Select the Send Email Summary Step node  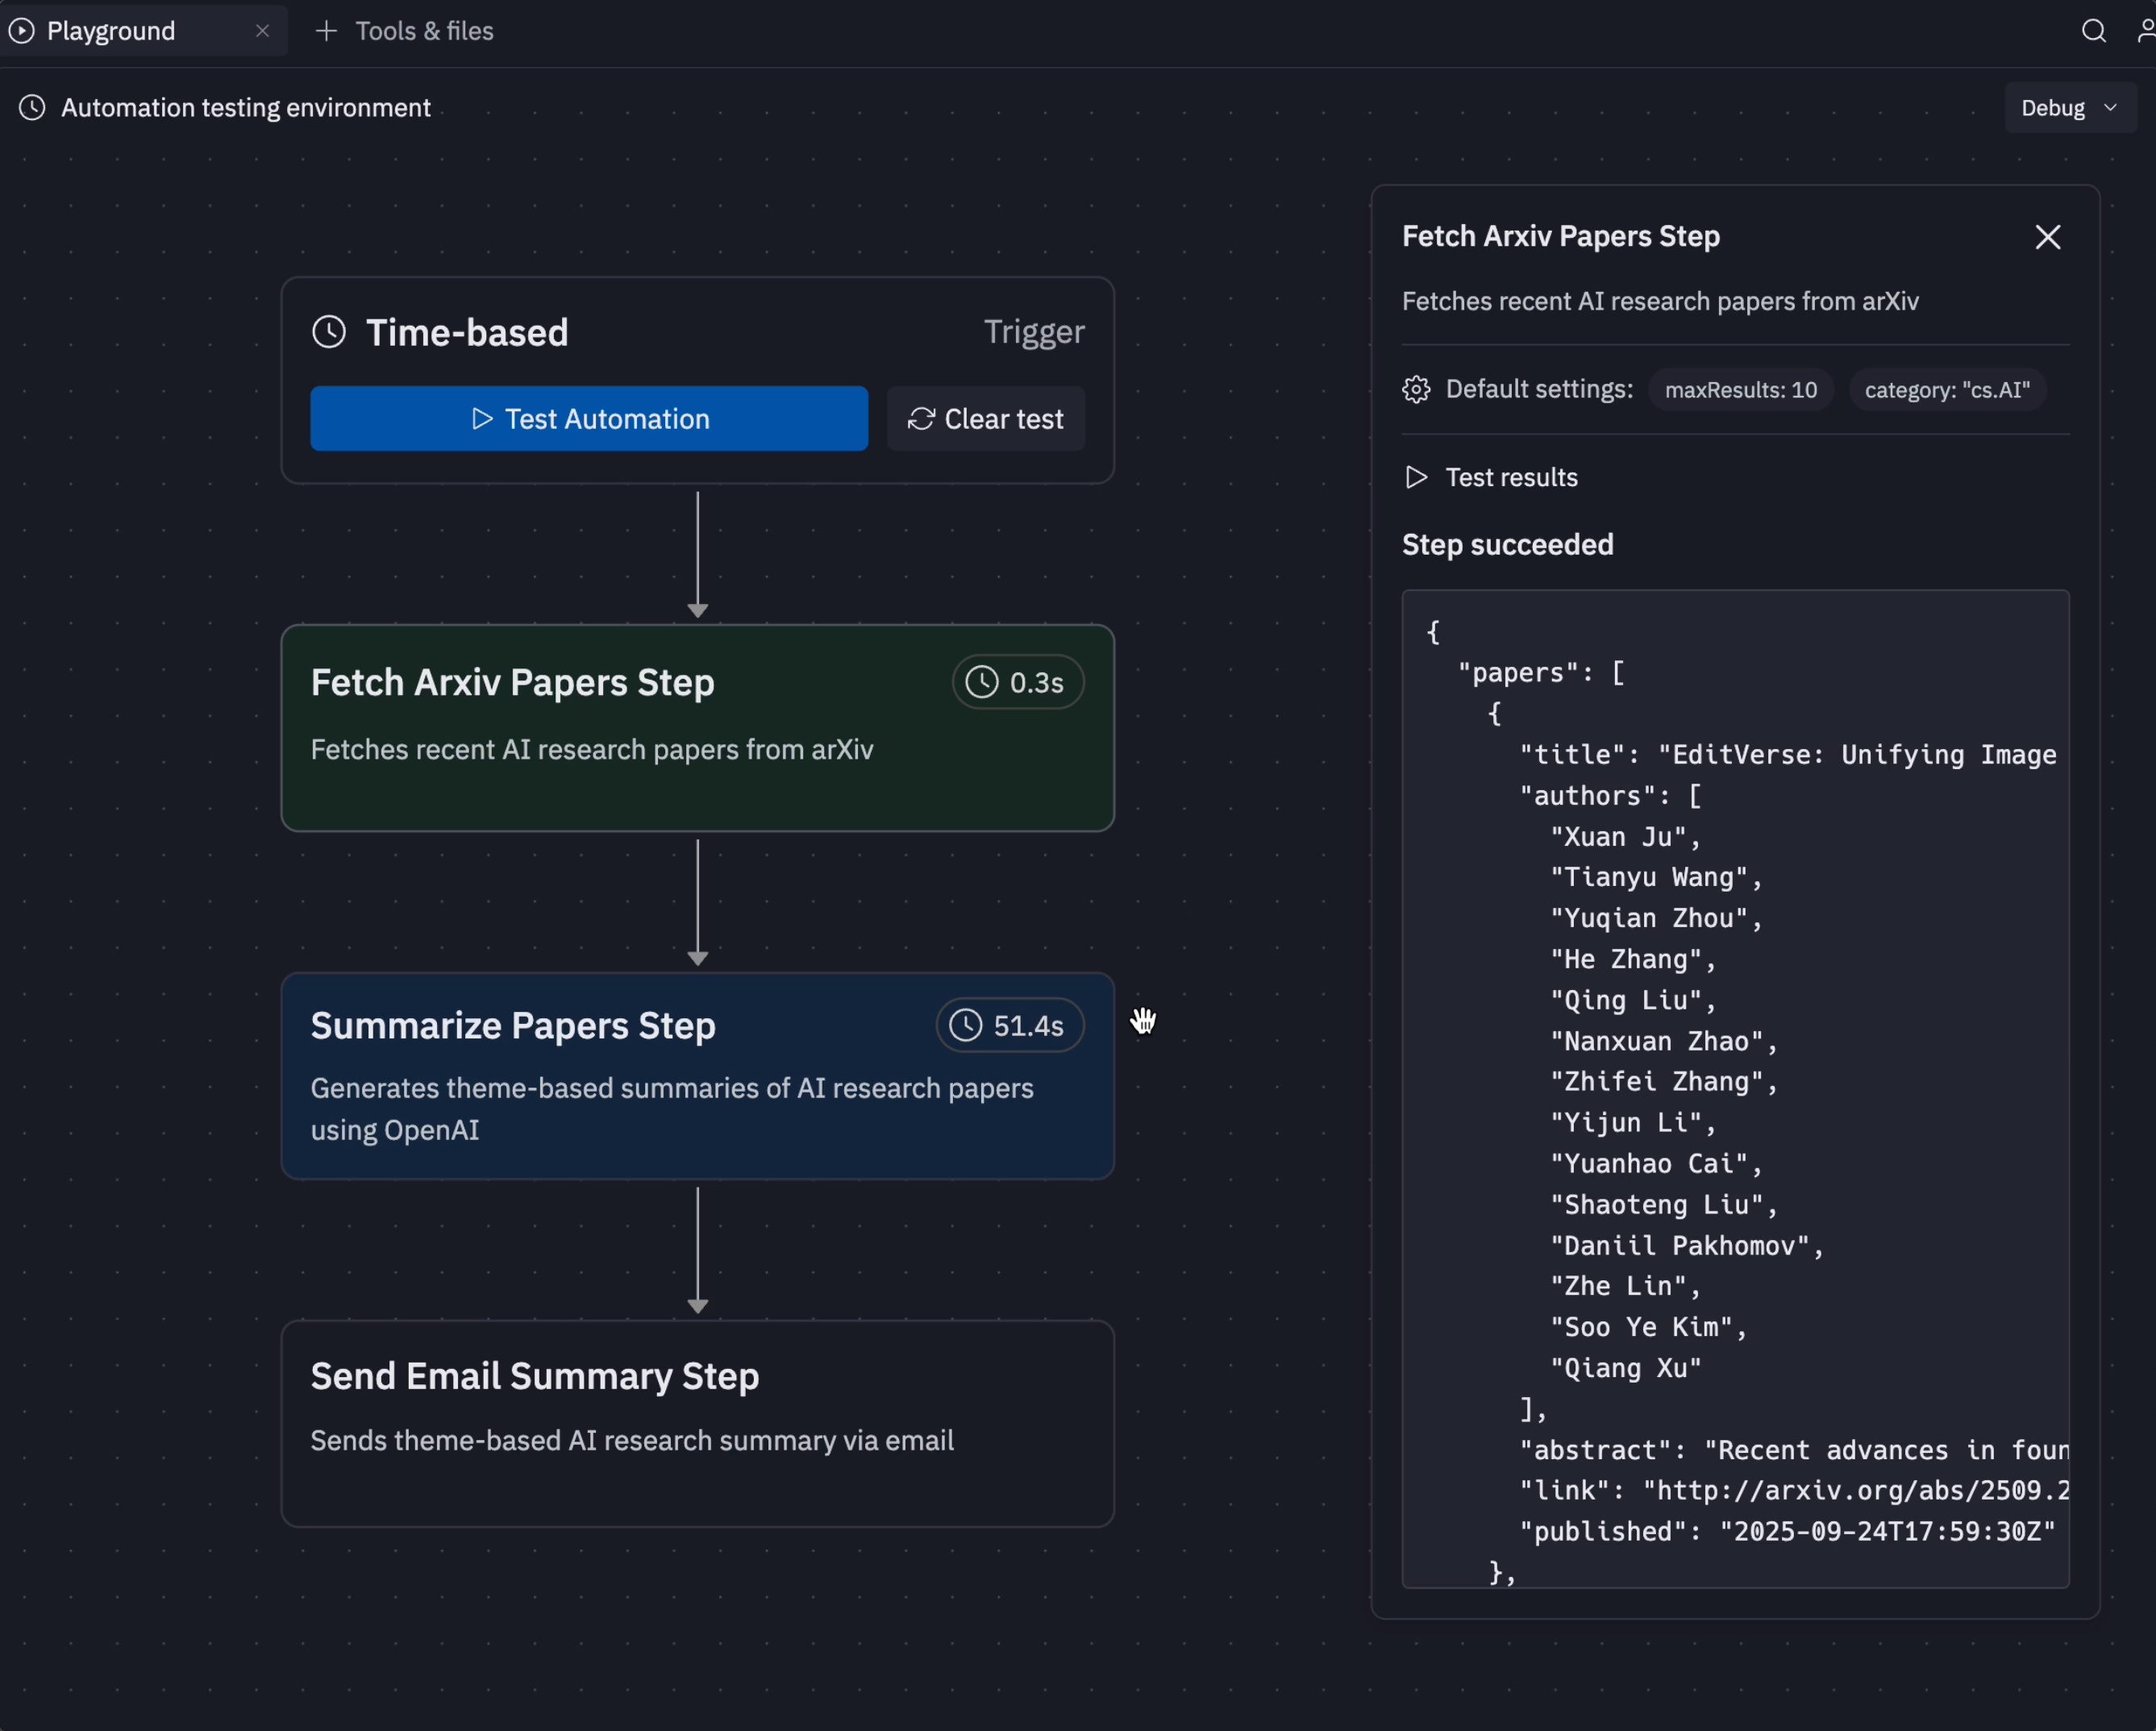click(697, 1424)
